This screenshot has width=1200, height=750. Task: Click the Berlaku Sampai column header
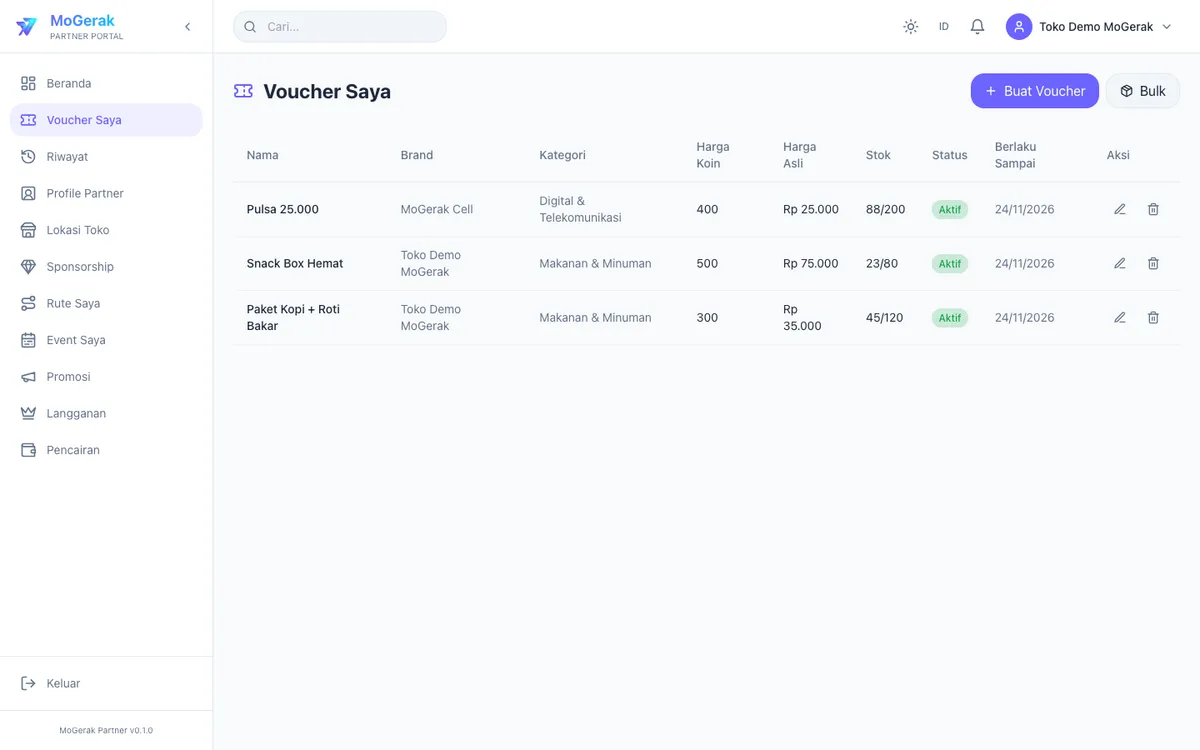(1015, 155)
